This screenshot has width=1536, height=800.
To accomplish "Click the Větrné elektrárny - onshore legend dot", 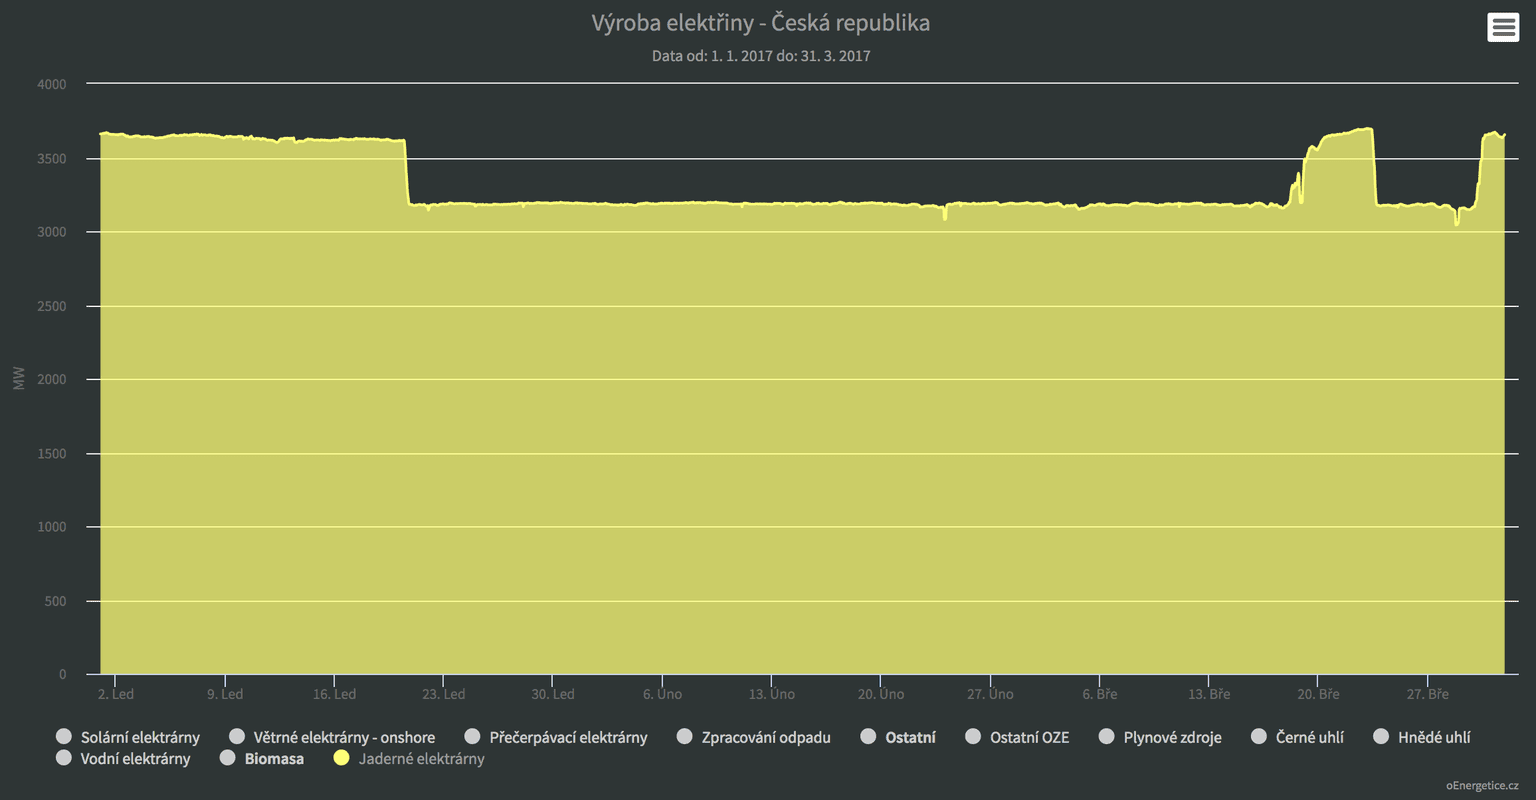I will pos(237,737).
